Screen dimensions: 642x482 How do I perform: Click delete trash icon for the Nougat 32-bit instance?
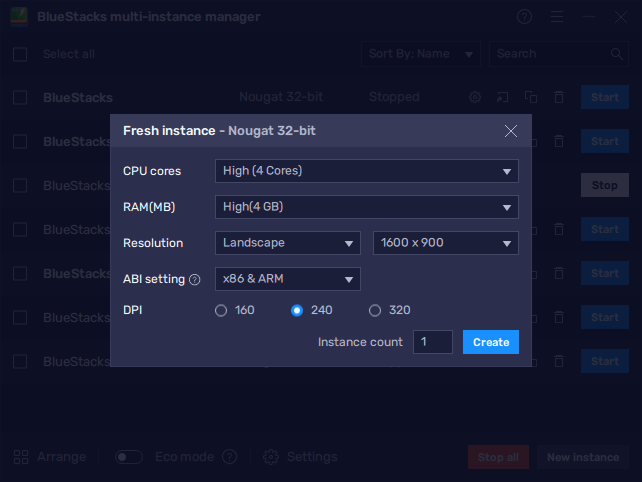pos(559,97)
